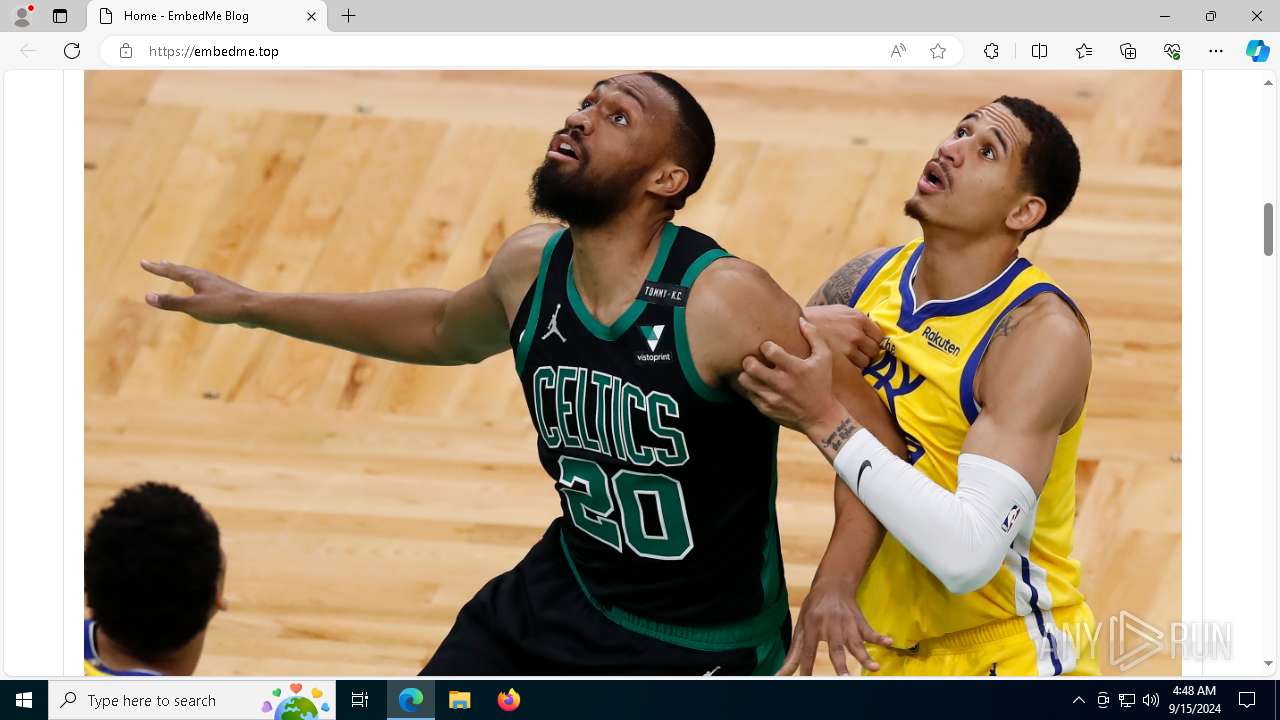This screenshot has width=1280, height=720.
Task: Open clock showing 4:48 AM
Action: tap(1196, 700)
